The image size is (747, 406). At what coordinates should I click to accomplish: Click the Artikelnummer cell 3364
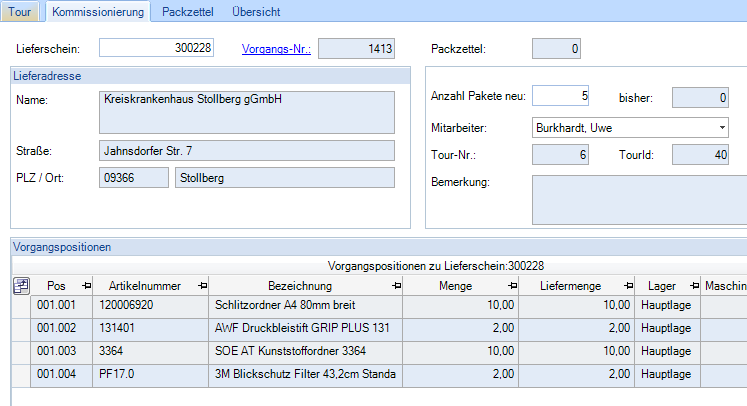(150, 351)
